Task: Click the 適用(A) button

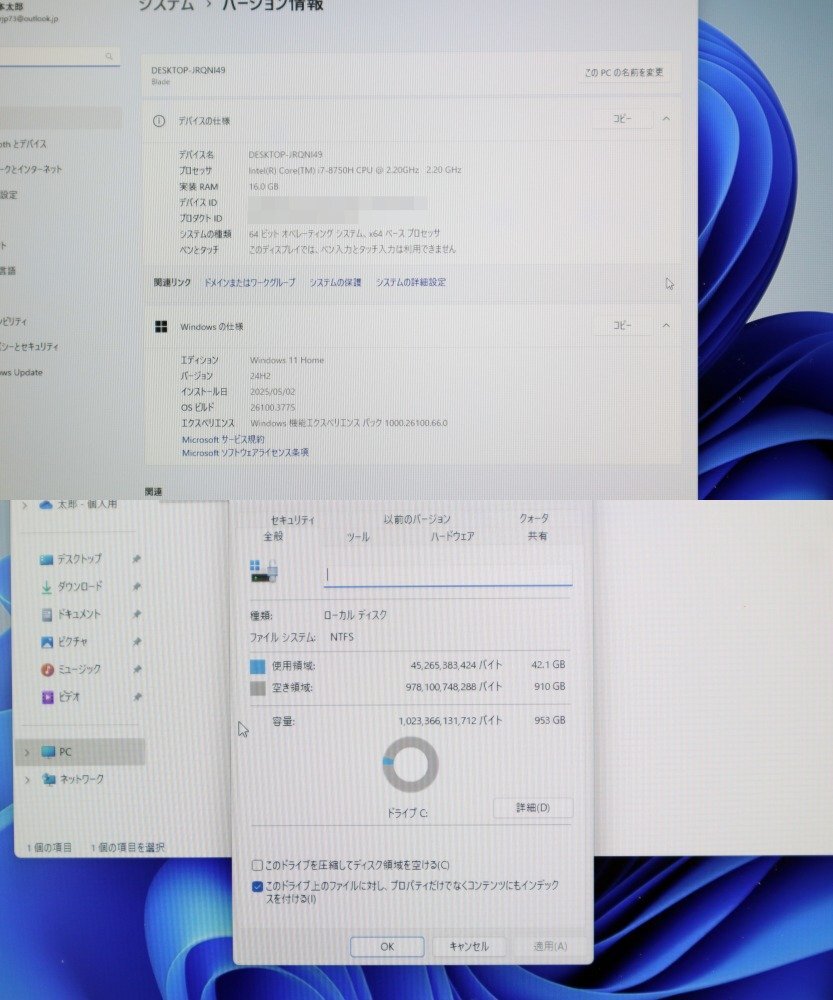Action: point(550,946)
